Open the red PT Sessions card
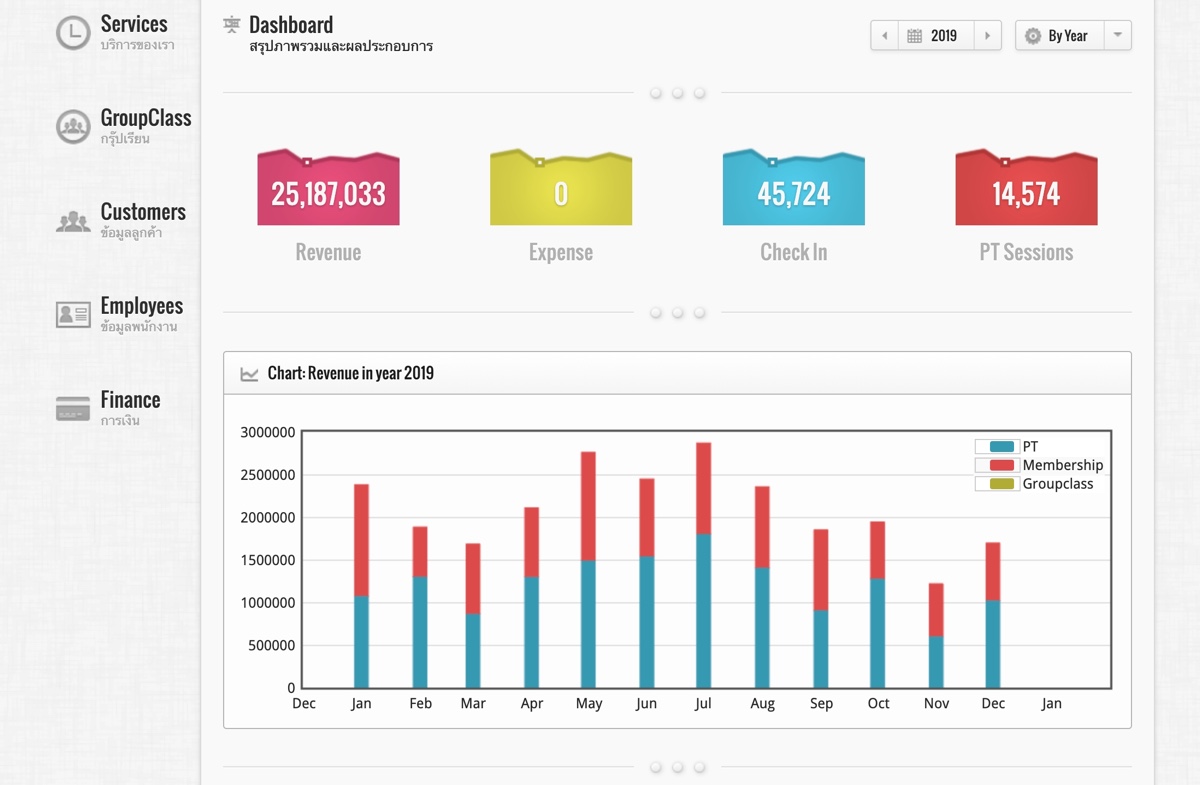 coord(1026,192)
